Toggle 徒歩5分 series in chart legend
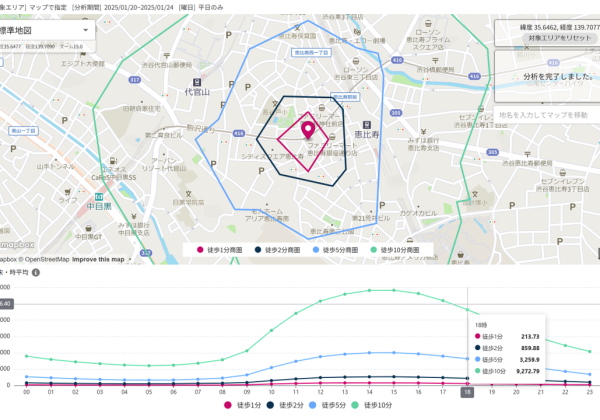Viewport: 600px width, 420px height. (328, 405)
